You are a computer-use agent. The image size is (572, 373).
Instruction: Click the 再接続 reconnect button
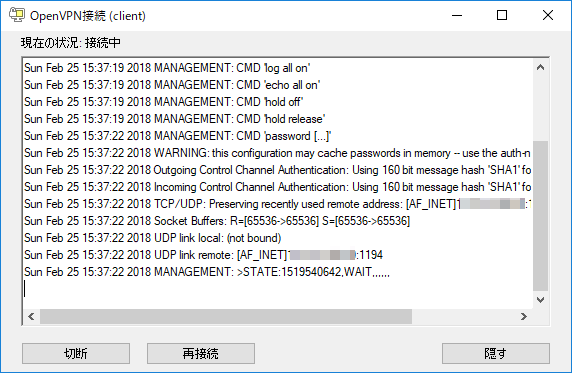click(x=201, y=353)
